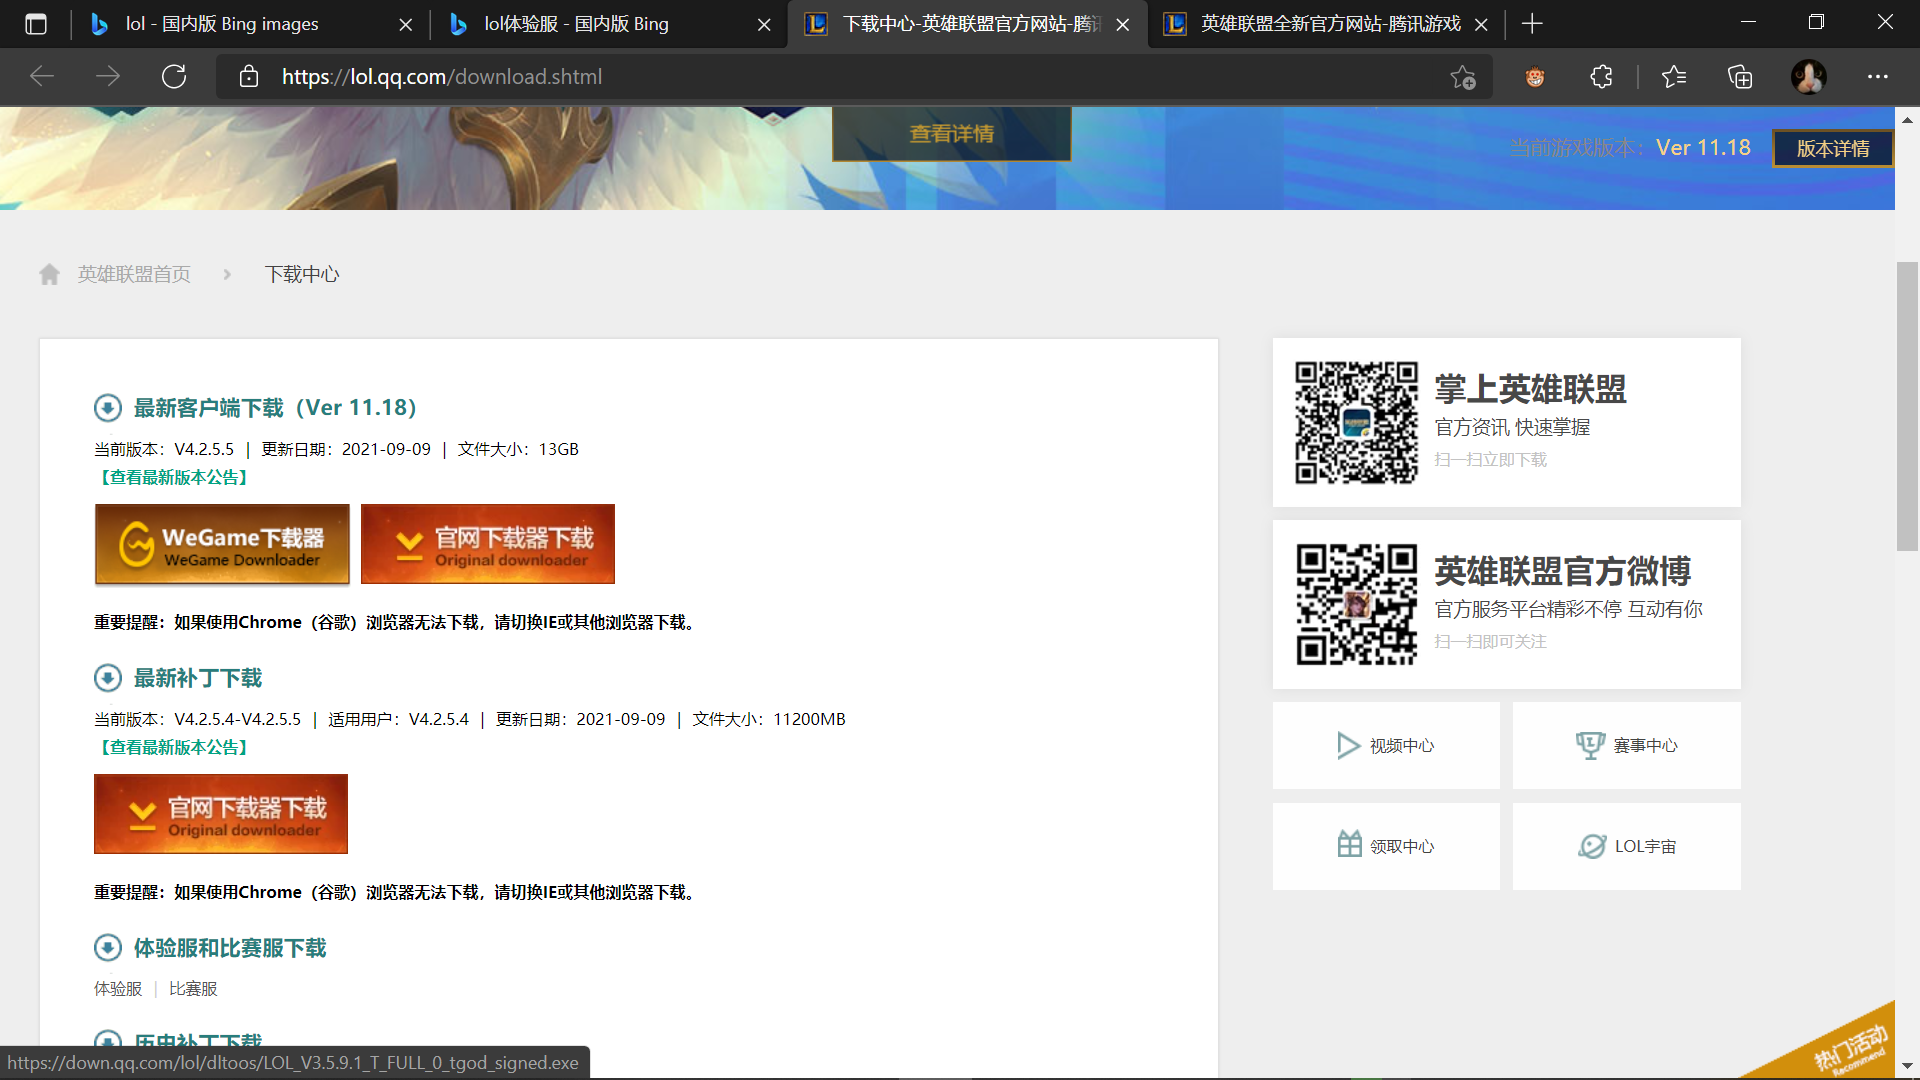The image size is (1920, 1080).
Task: Click the WeGame下载器 download button
Action: click(x=222, y=544)
